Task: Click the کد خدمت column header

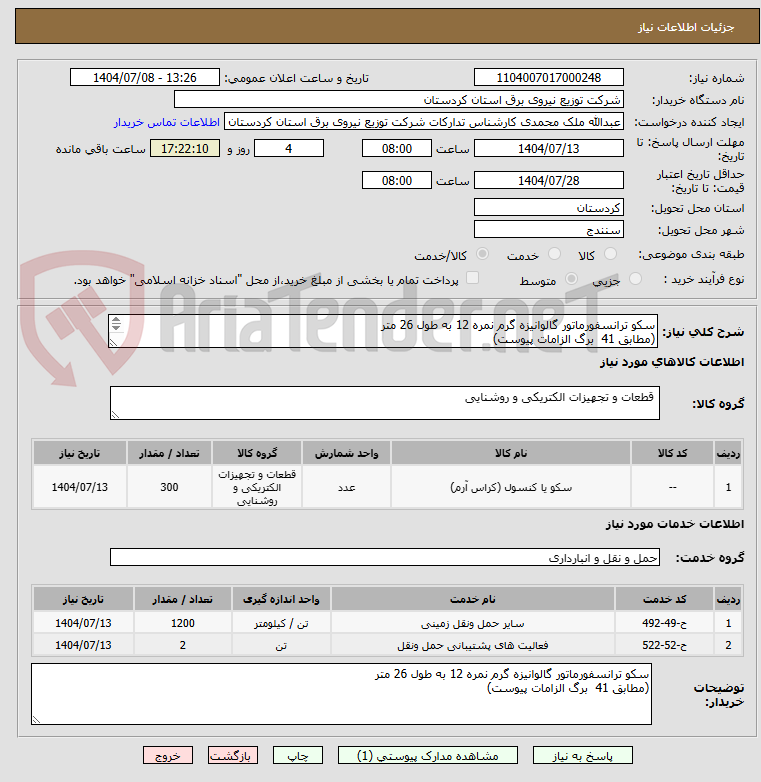Action: coord(664,599)
